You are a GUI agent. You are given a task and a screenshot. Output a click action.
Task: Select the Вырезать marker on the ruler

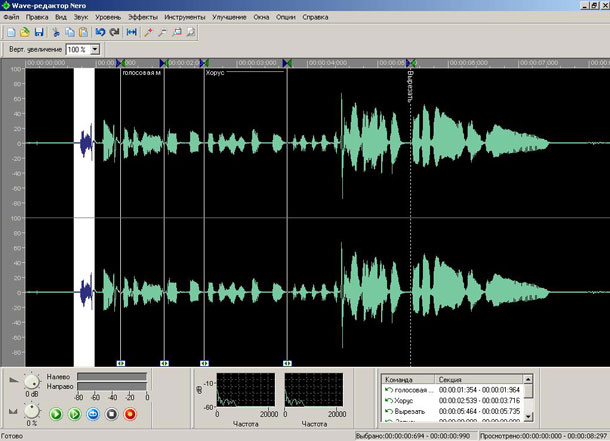[x=410, y=63]
